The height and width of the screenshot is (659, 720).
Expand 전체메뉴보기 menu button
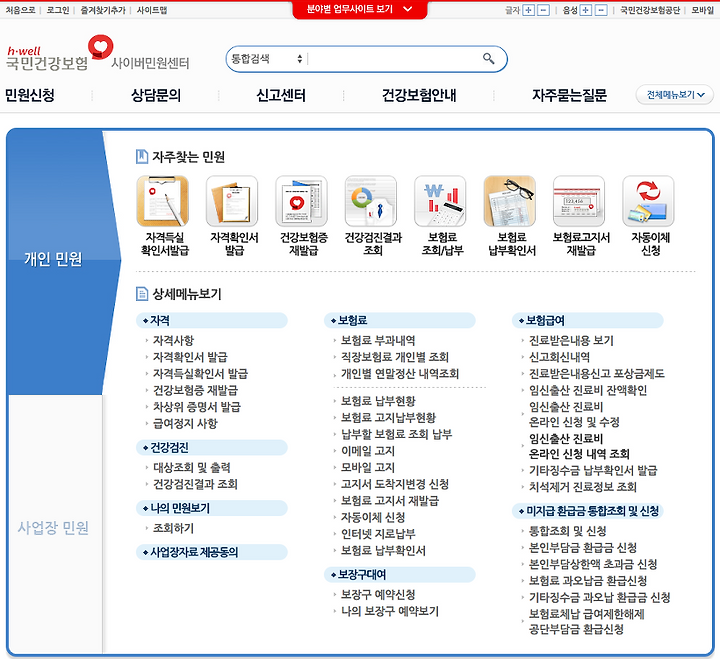(x=675, y=95)
